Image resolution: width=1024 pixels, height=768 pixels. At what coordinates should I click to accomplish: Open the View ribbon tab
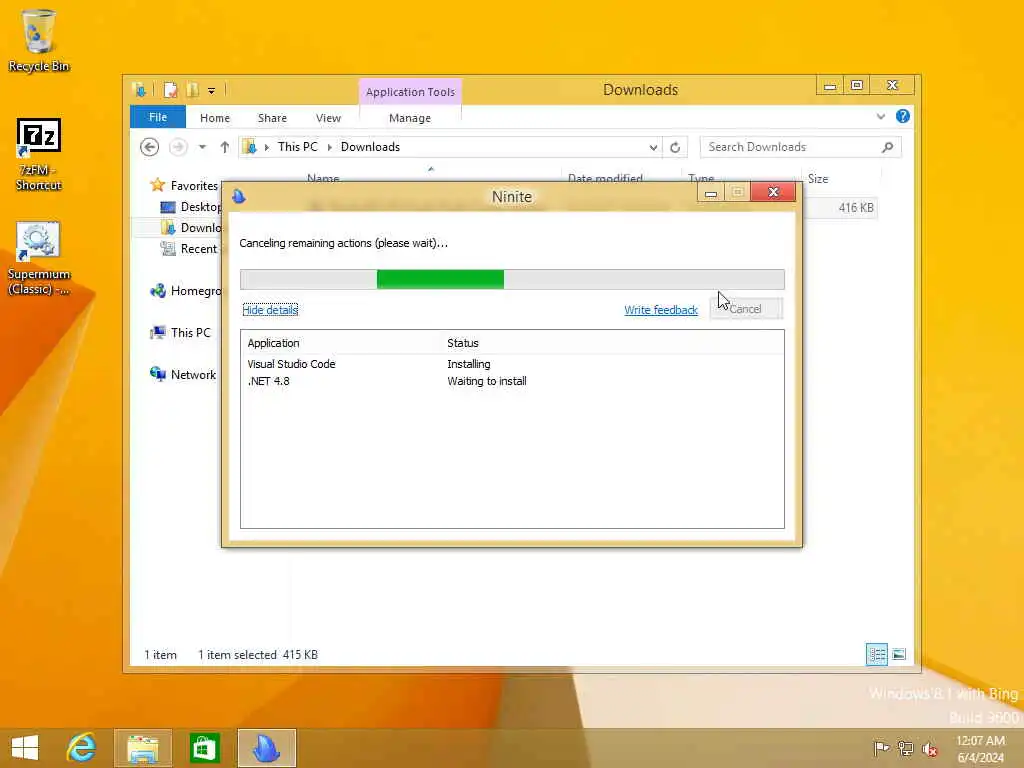328,118
